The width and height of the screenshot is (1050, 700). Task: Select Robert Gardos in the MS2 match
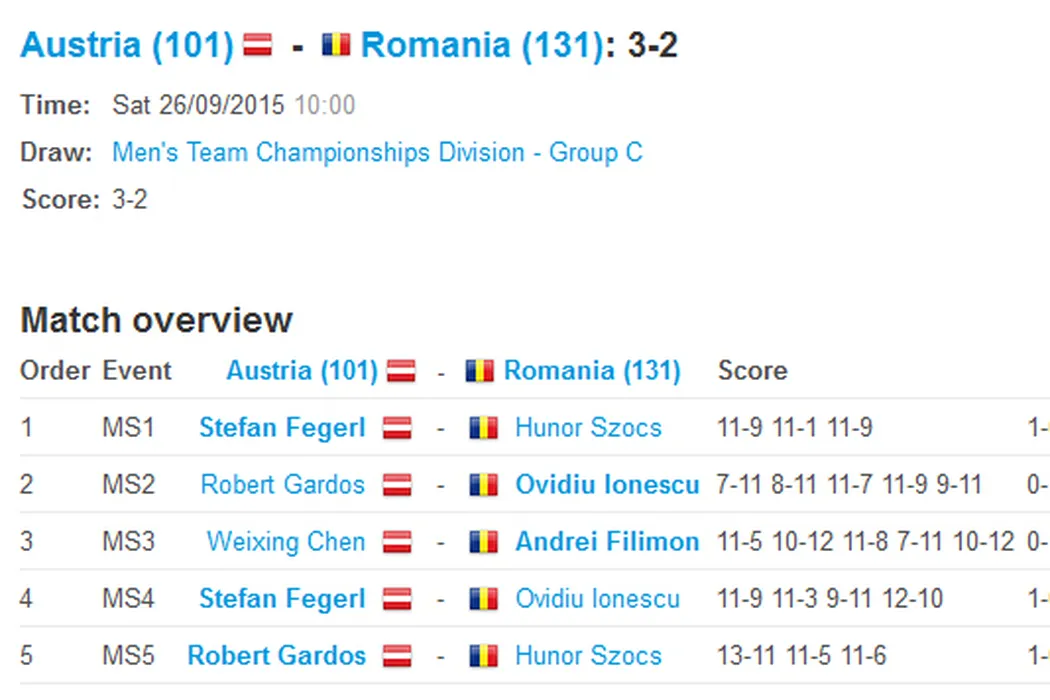point(283,486)
